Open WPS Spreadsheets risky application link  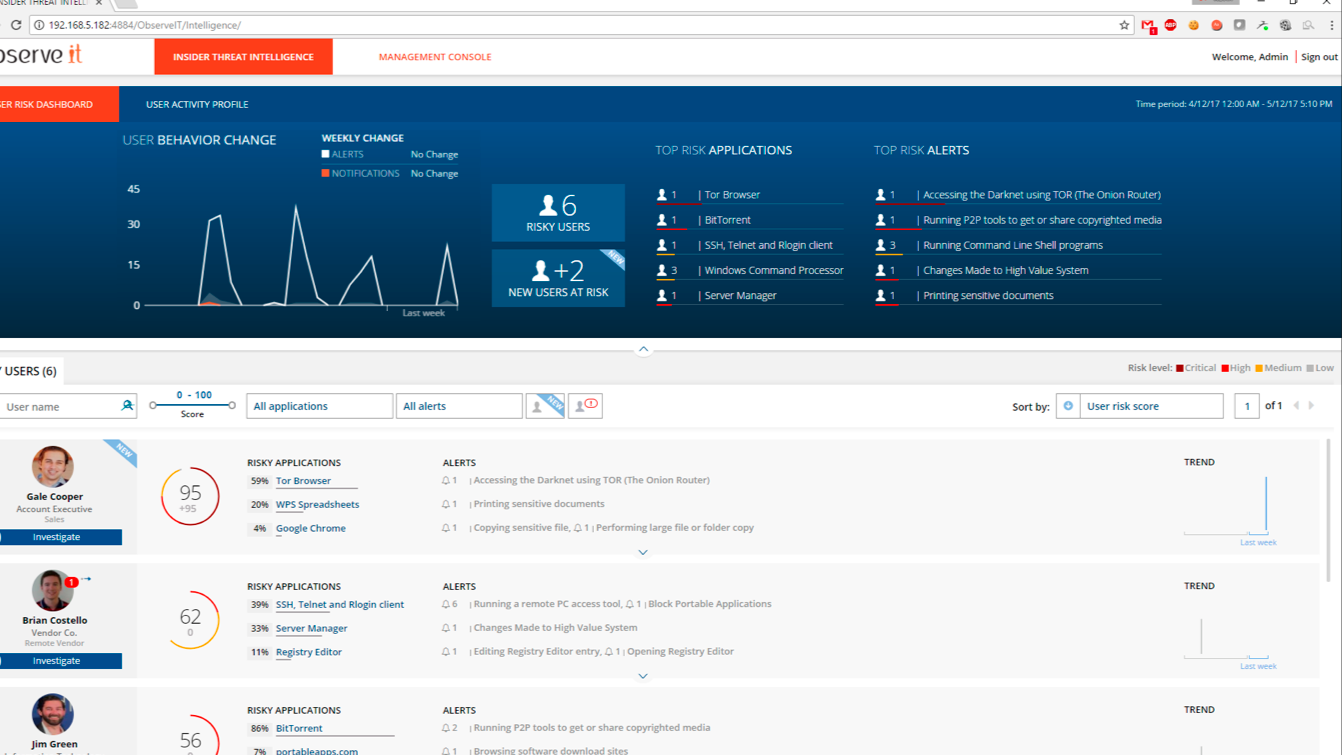(317, 505)
